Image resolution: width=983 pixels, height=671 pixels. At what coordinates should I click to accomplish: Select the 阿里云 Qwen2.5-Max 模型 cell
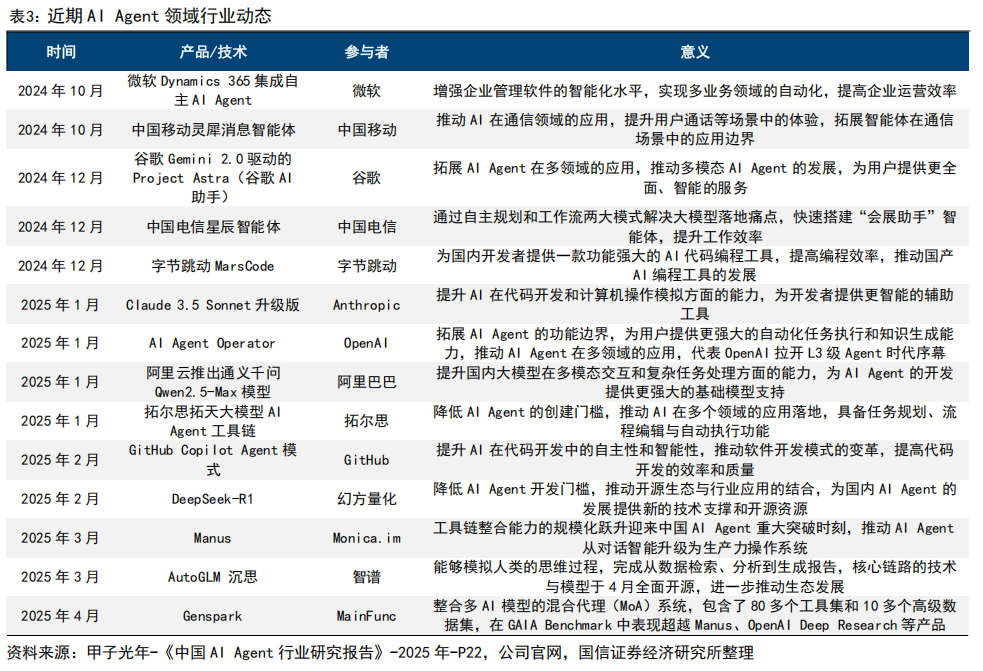[213, 382]
